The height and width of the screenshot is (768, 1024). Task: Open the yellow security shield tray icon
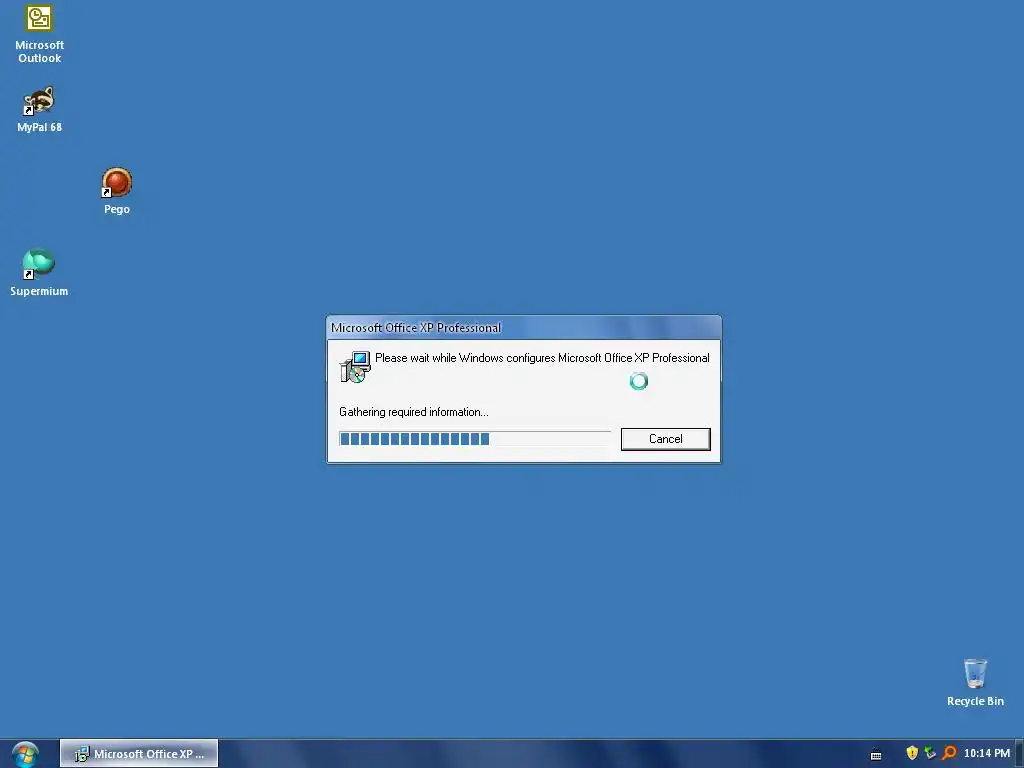[x=912, y=753]
